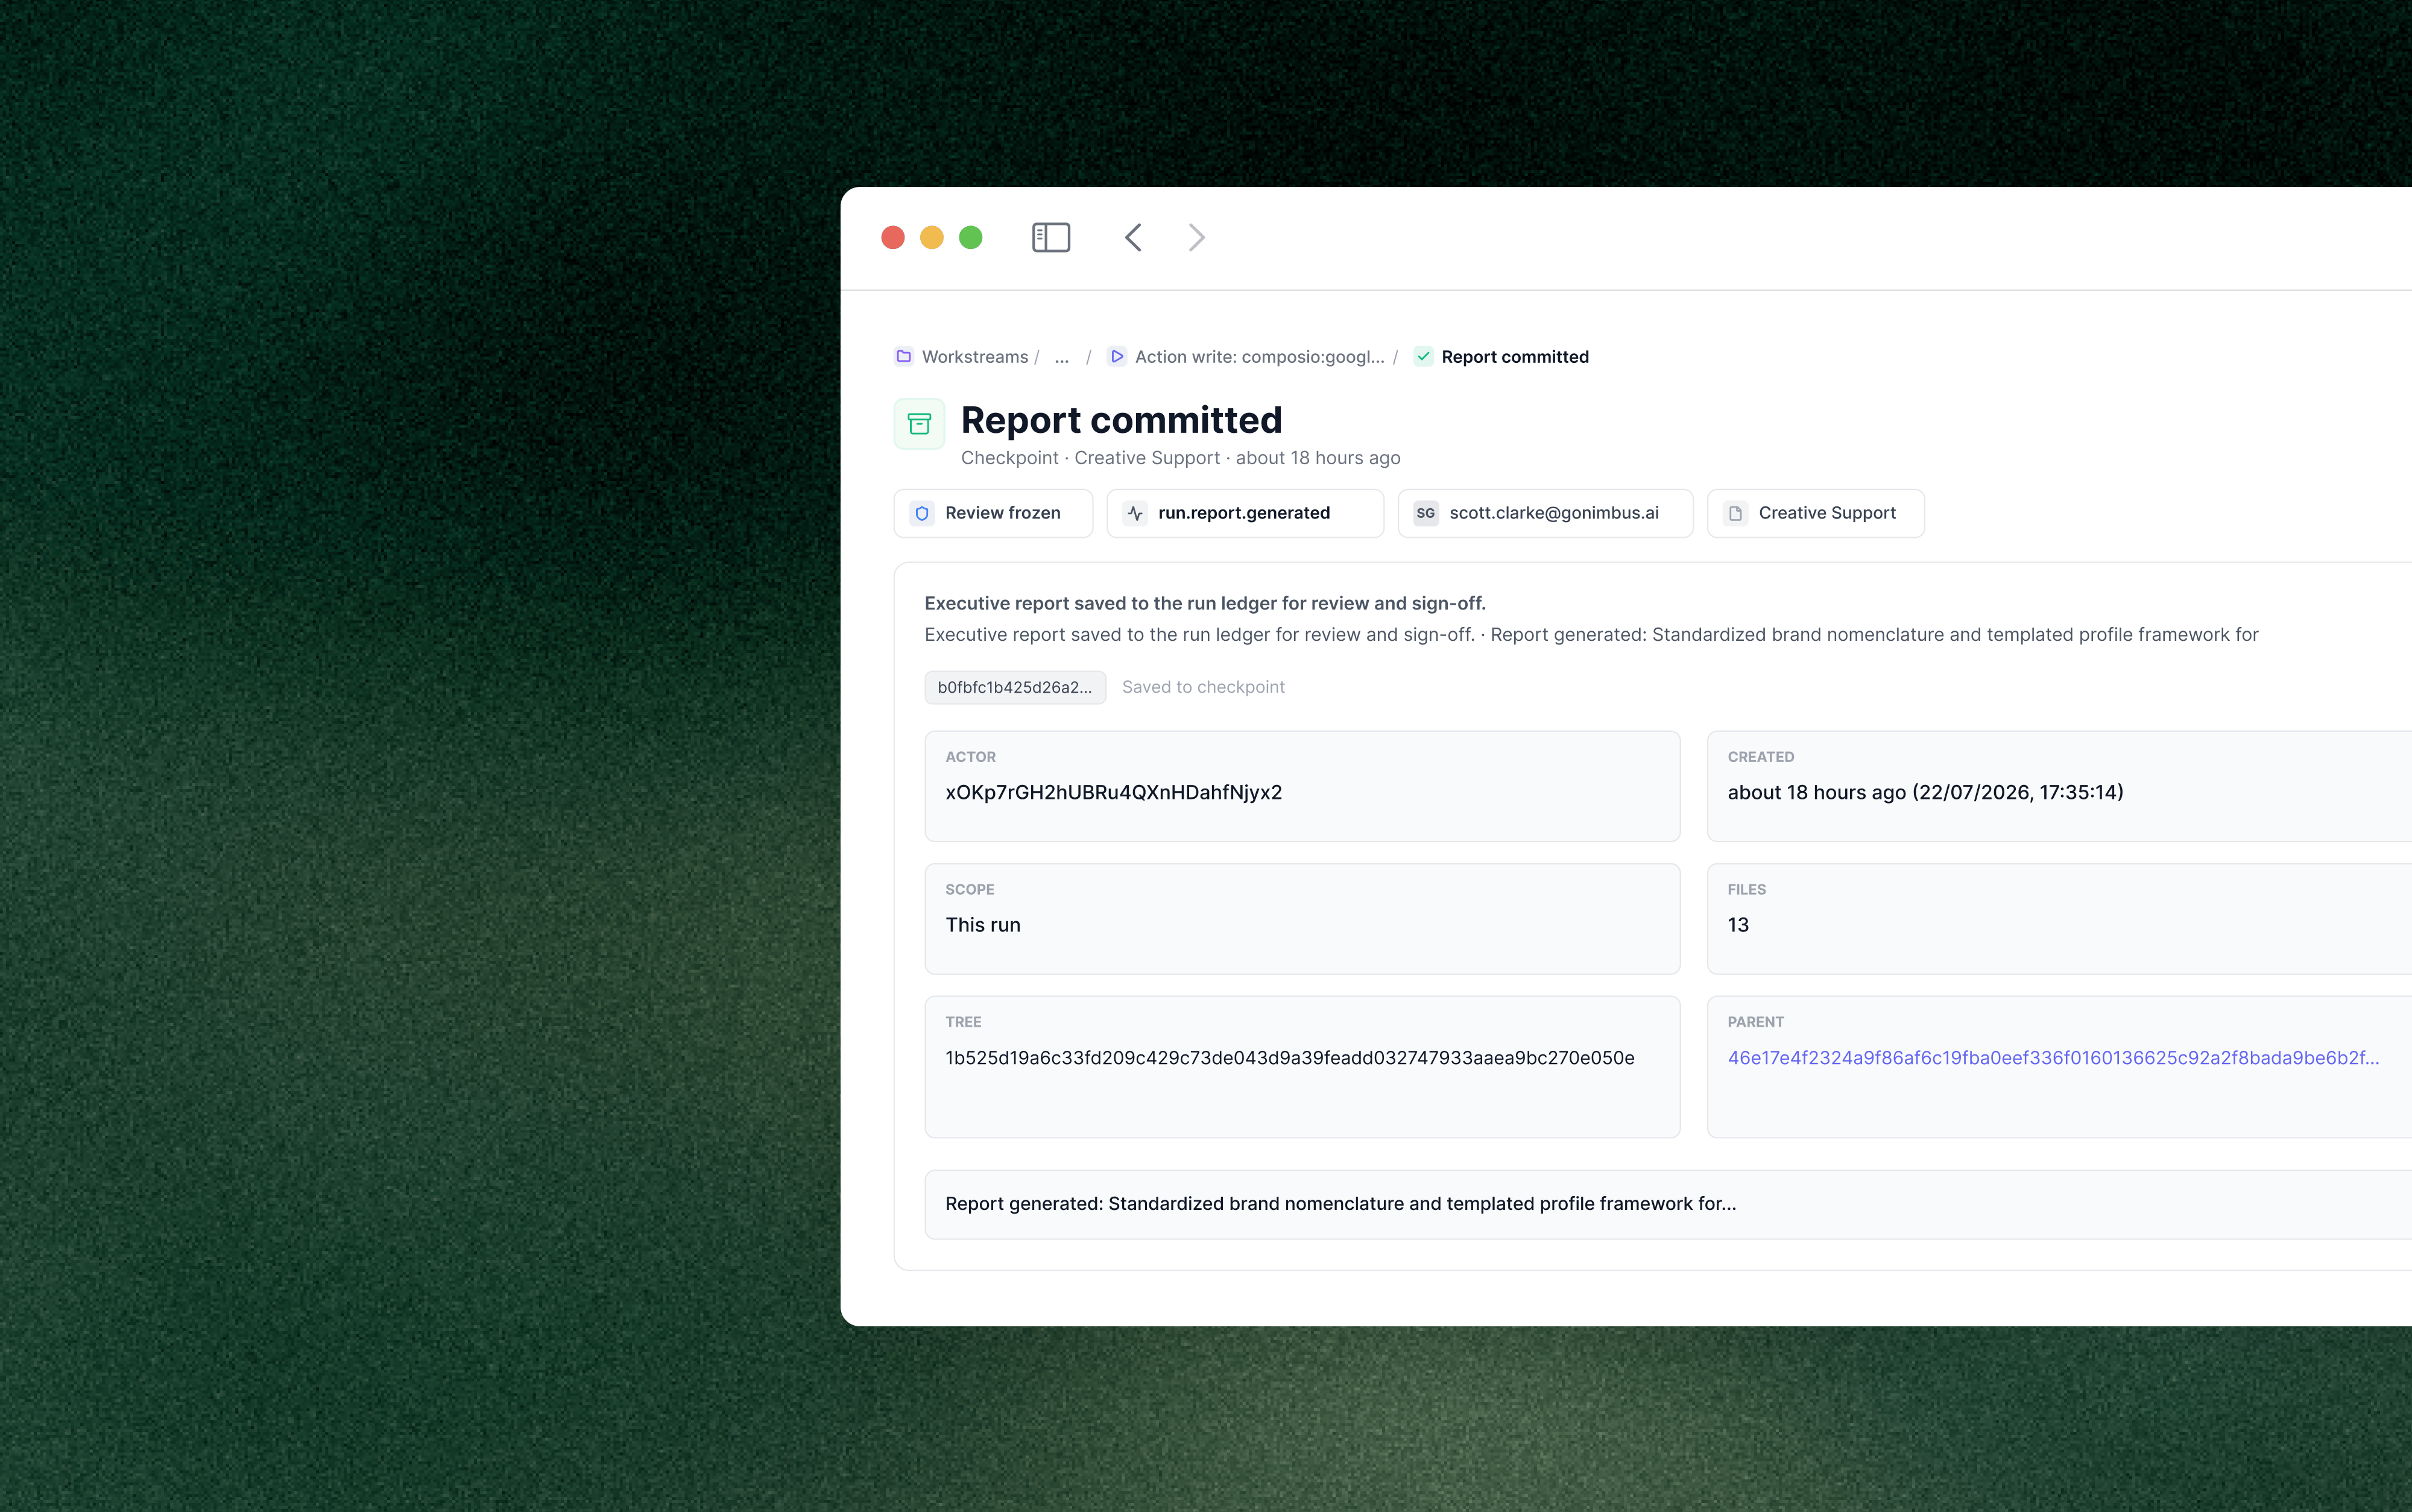Image resolution: width=2412 pixels, height=1512 pixels.
Task: Go back with the left chevron
Action: [1133, 237]
